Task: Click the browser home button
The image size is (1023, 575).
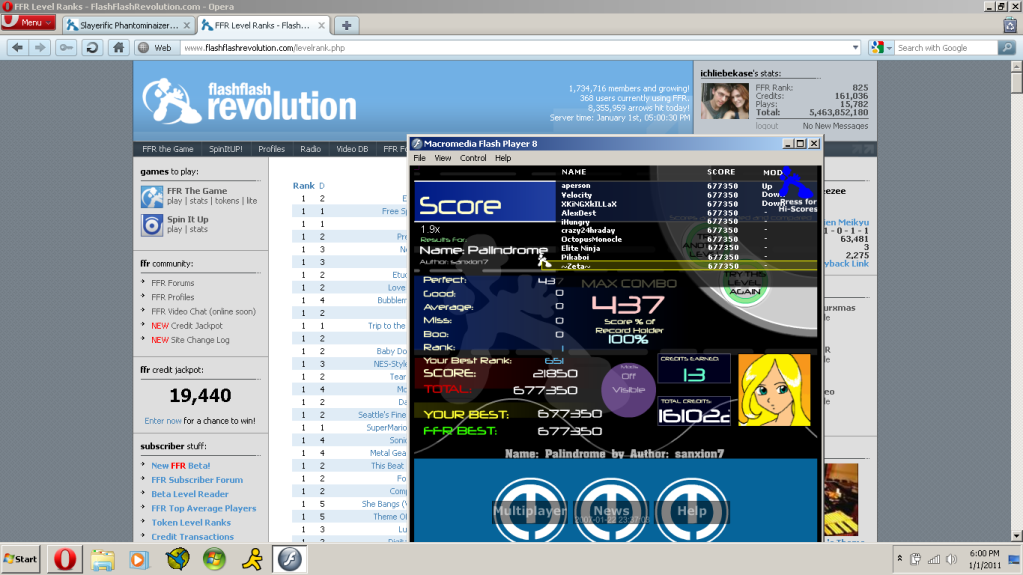Action: (x=119, y=47)
